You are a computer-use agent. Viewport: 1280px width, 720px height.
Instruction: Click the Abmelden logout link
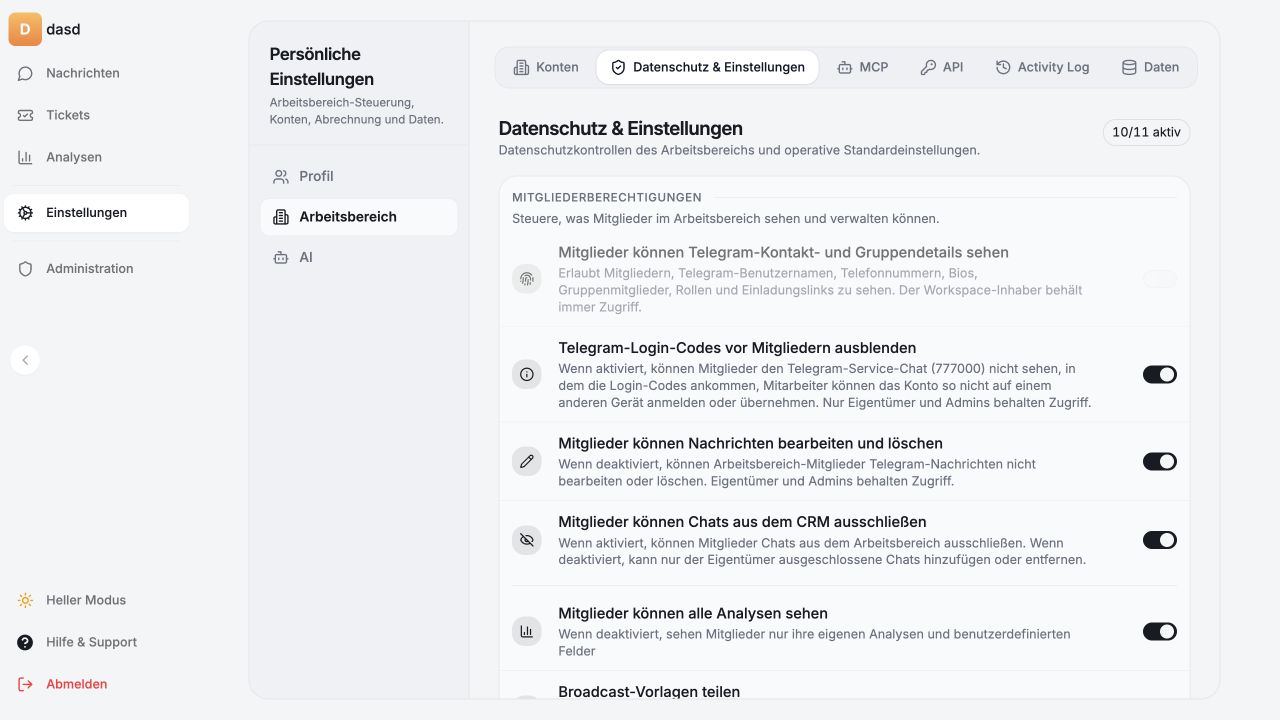click(96, 684)
